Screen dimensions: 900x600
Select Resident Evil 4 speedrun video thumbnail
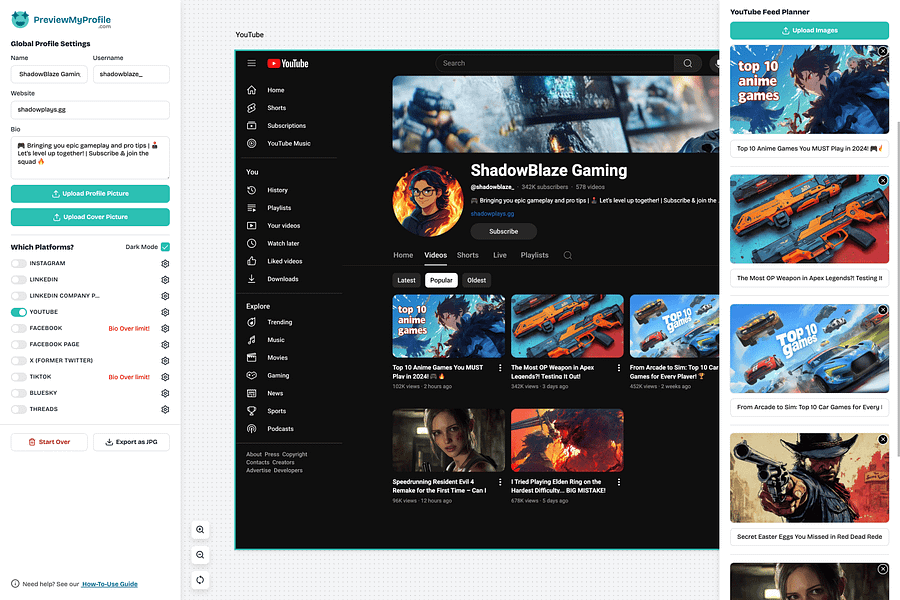pos(449,440)
